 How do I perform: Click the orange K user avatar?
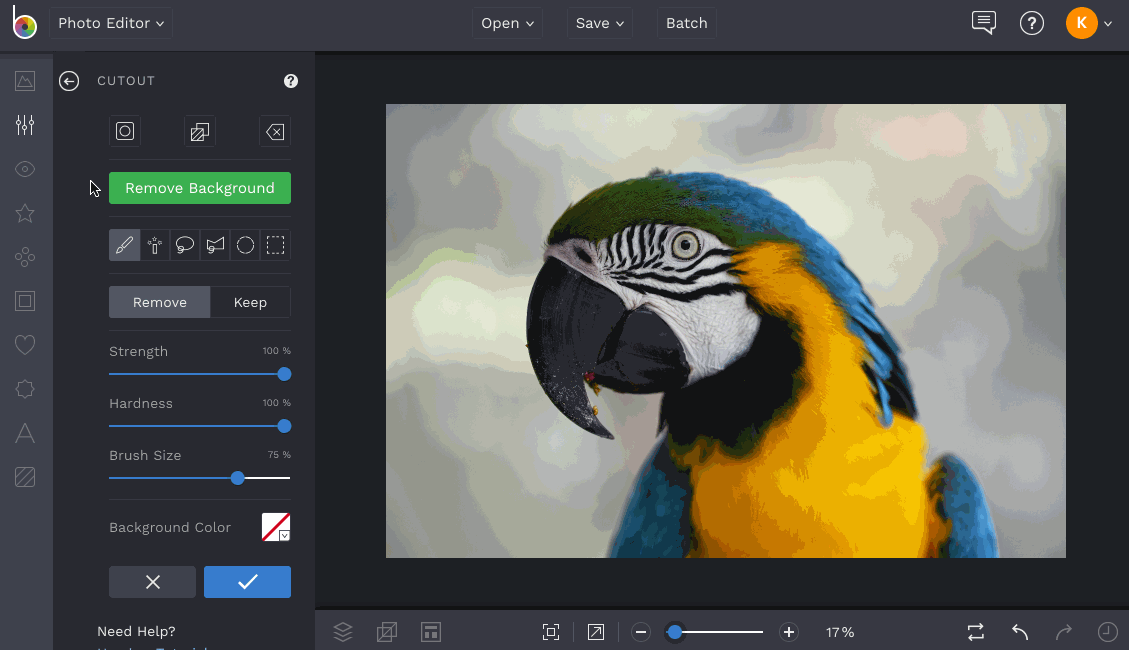[x=1081, y=23]
